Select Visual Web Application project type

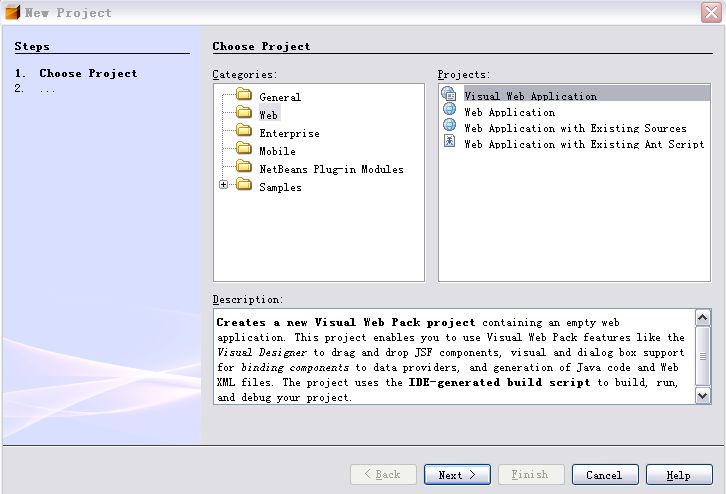[x=586, y=94]
